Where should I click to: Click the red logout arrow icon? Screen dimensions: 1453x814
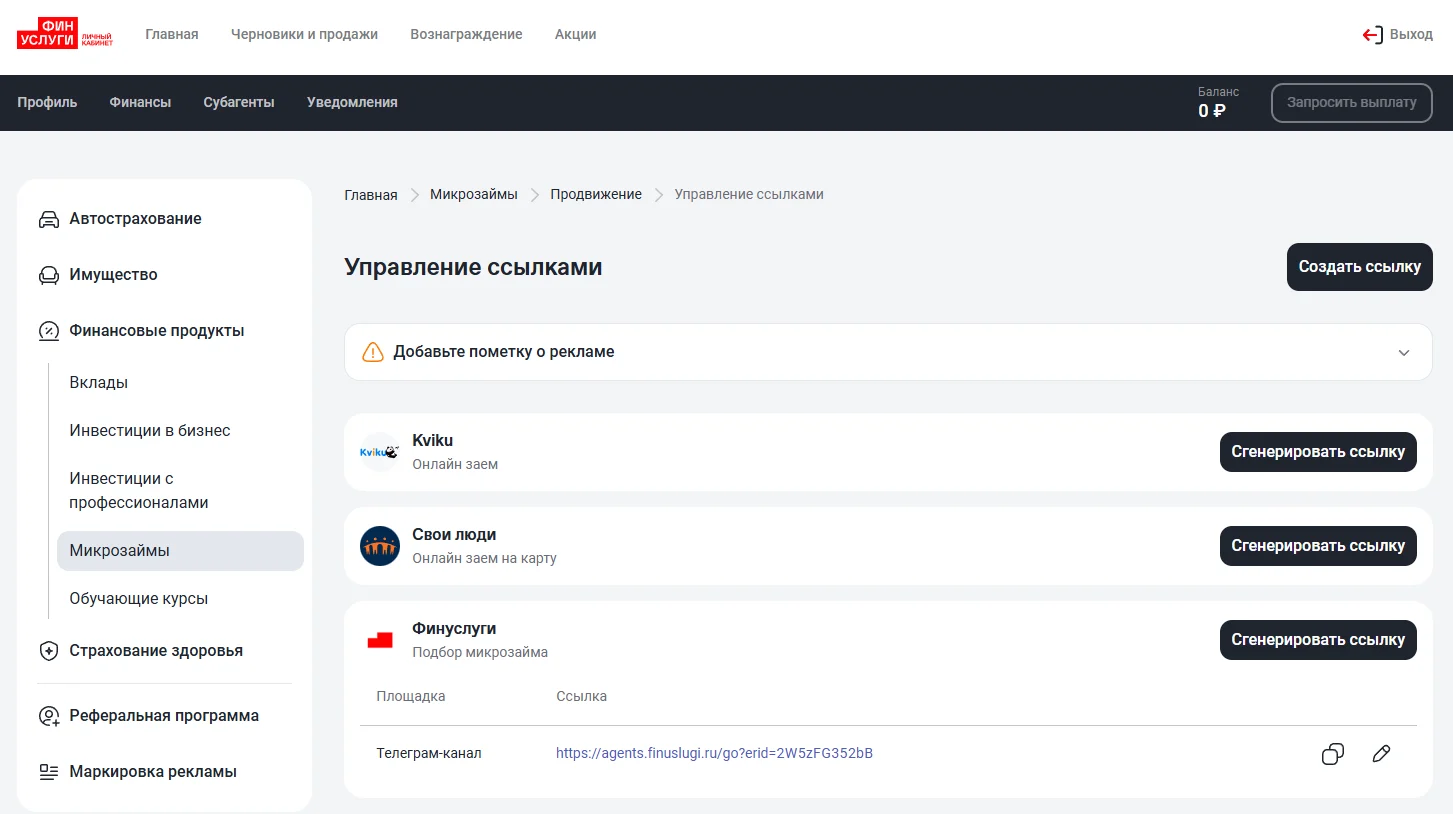point(1372,35)
